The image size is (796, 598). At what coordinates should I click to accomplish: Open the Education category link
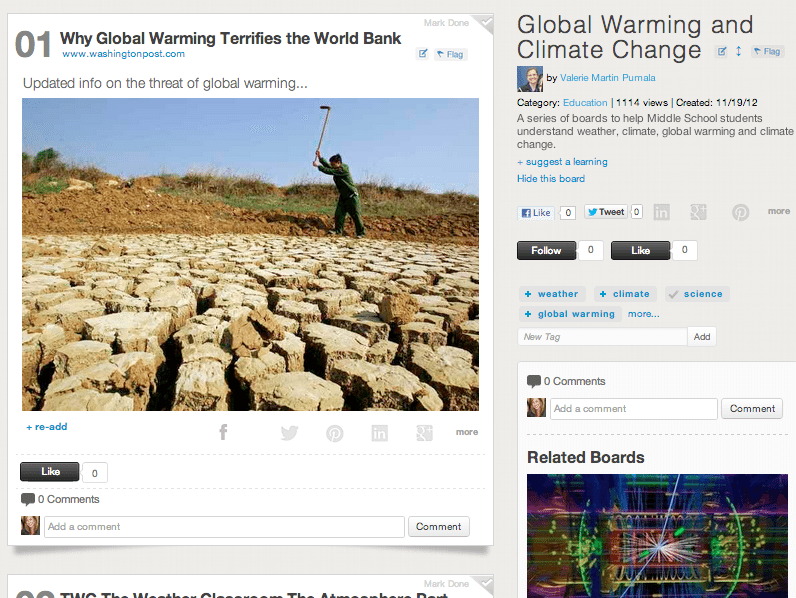click(585, 103)
